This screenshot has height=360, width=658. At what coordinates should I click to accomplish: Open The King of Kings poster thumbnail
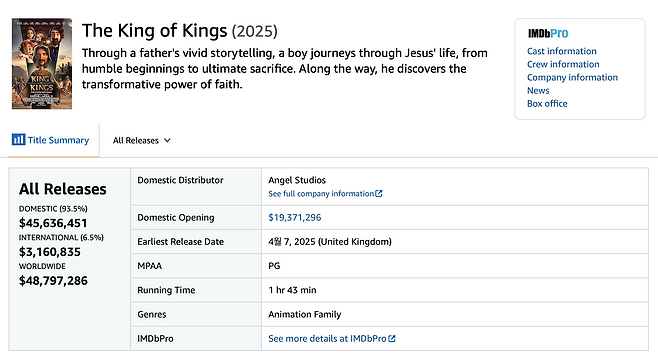pos(42,63)
